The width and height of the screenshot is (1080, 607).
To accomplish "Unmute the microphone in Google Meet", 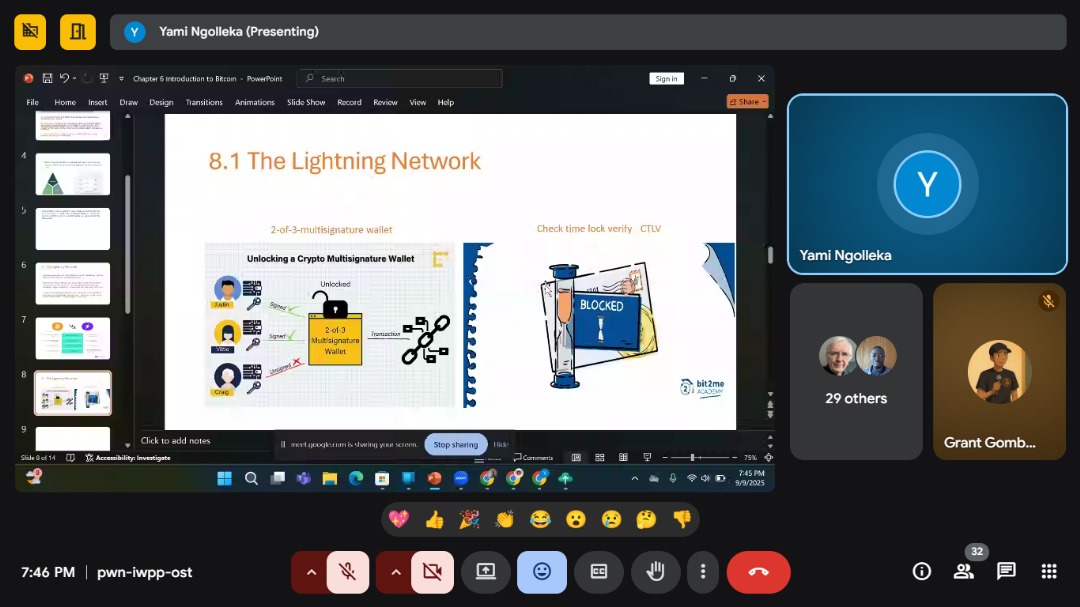I will click(x=345, y=571).
